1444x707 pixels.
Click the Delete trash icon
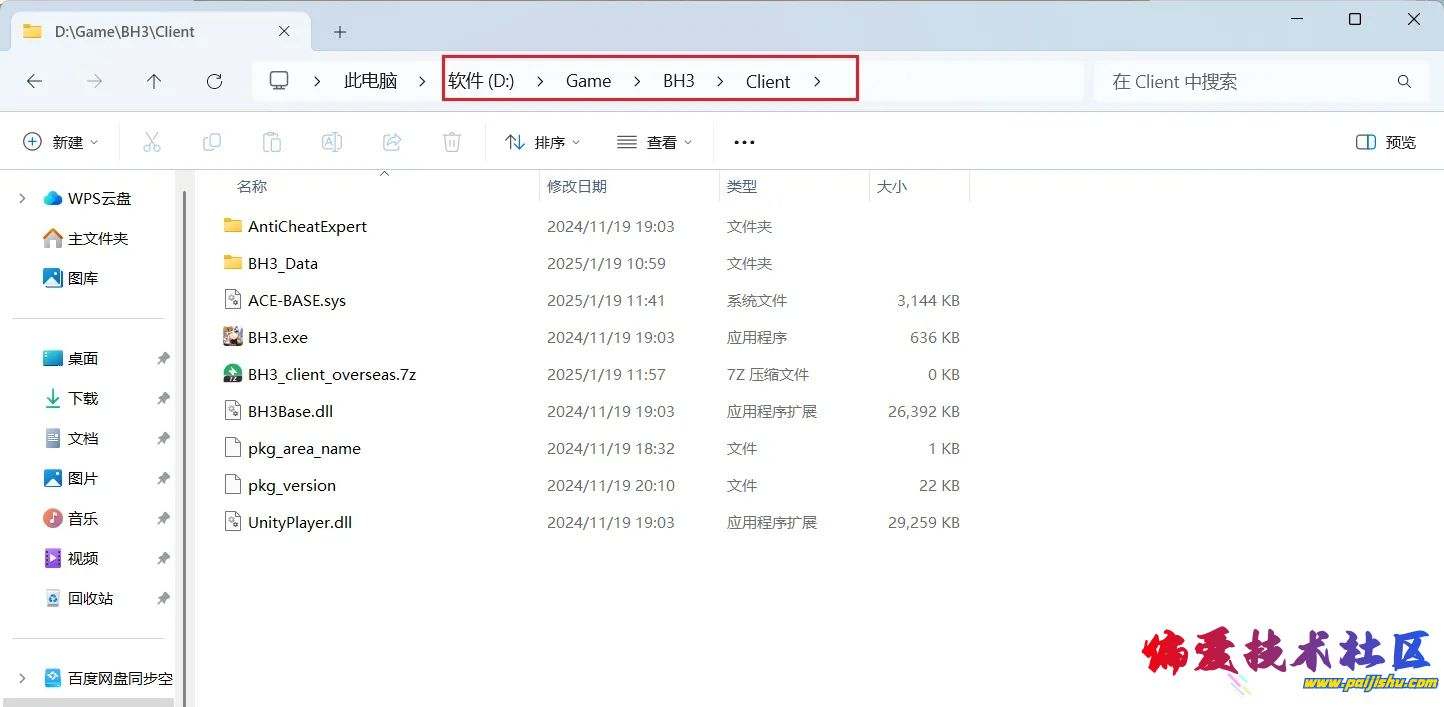pos(452,142)
